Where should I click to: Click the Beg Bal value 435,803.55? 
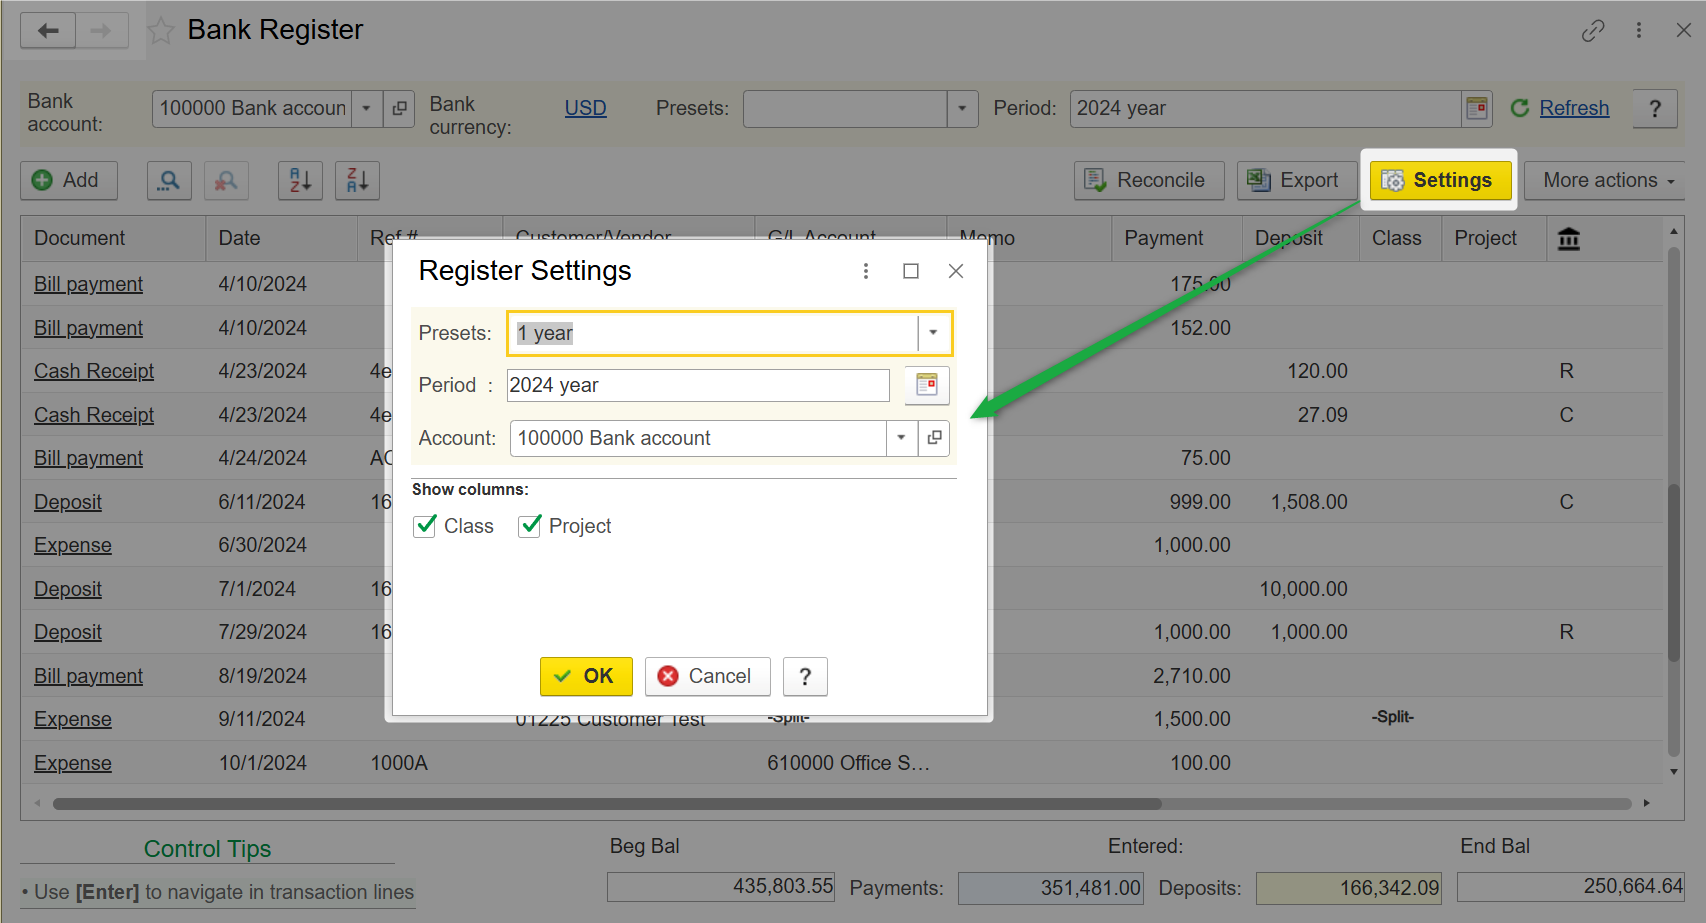(721, 886)
